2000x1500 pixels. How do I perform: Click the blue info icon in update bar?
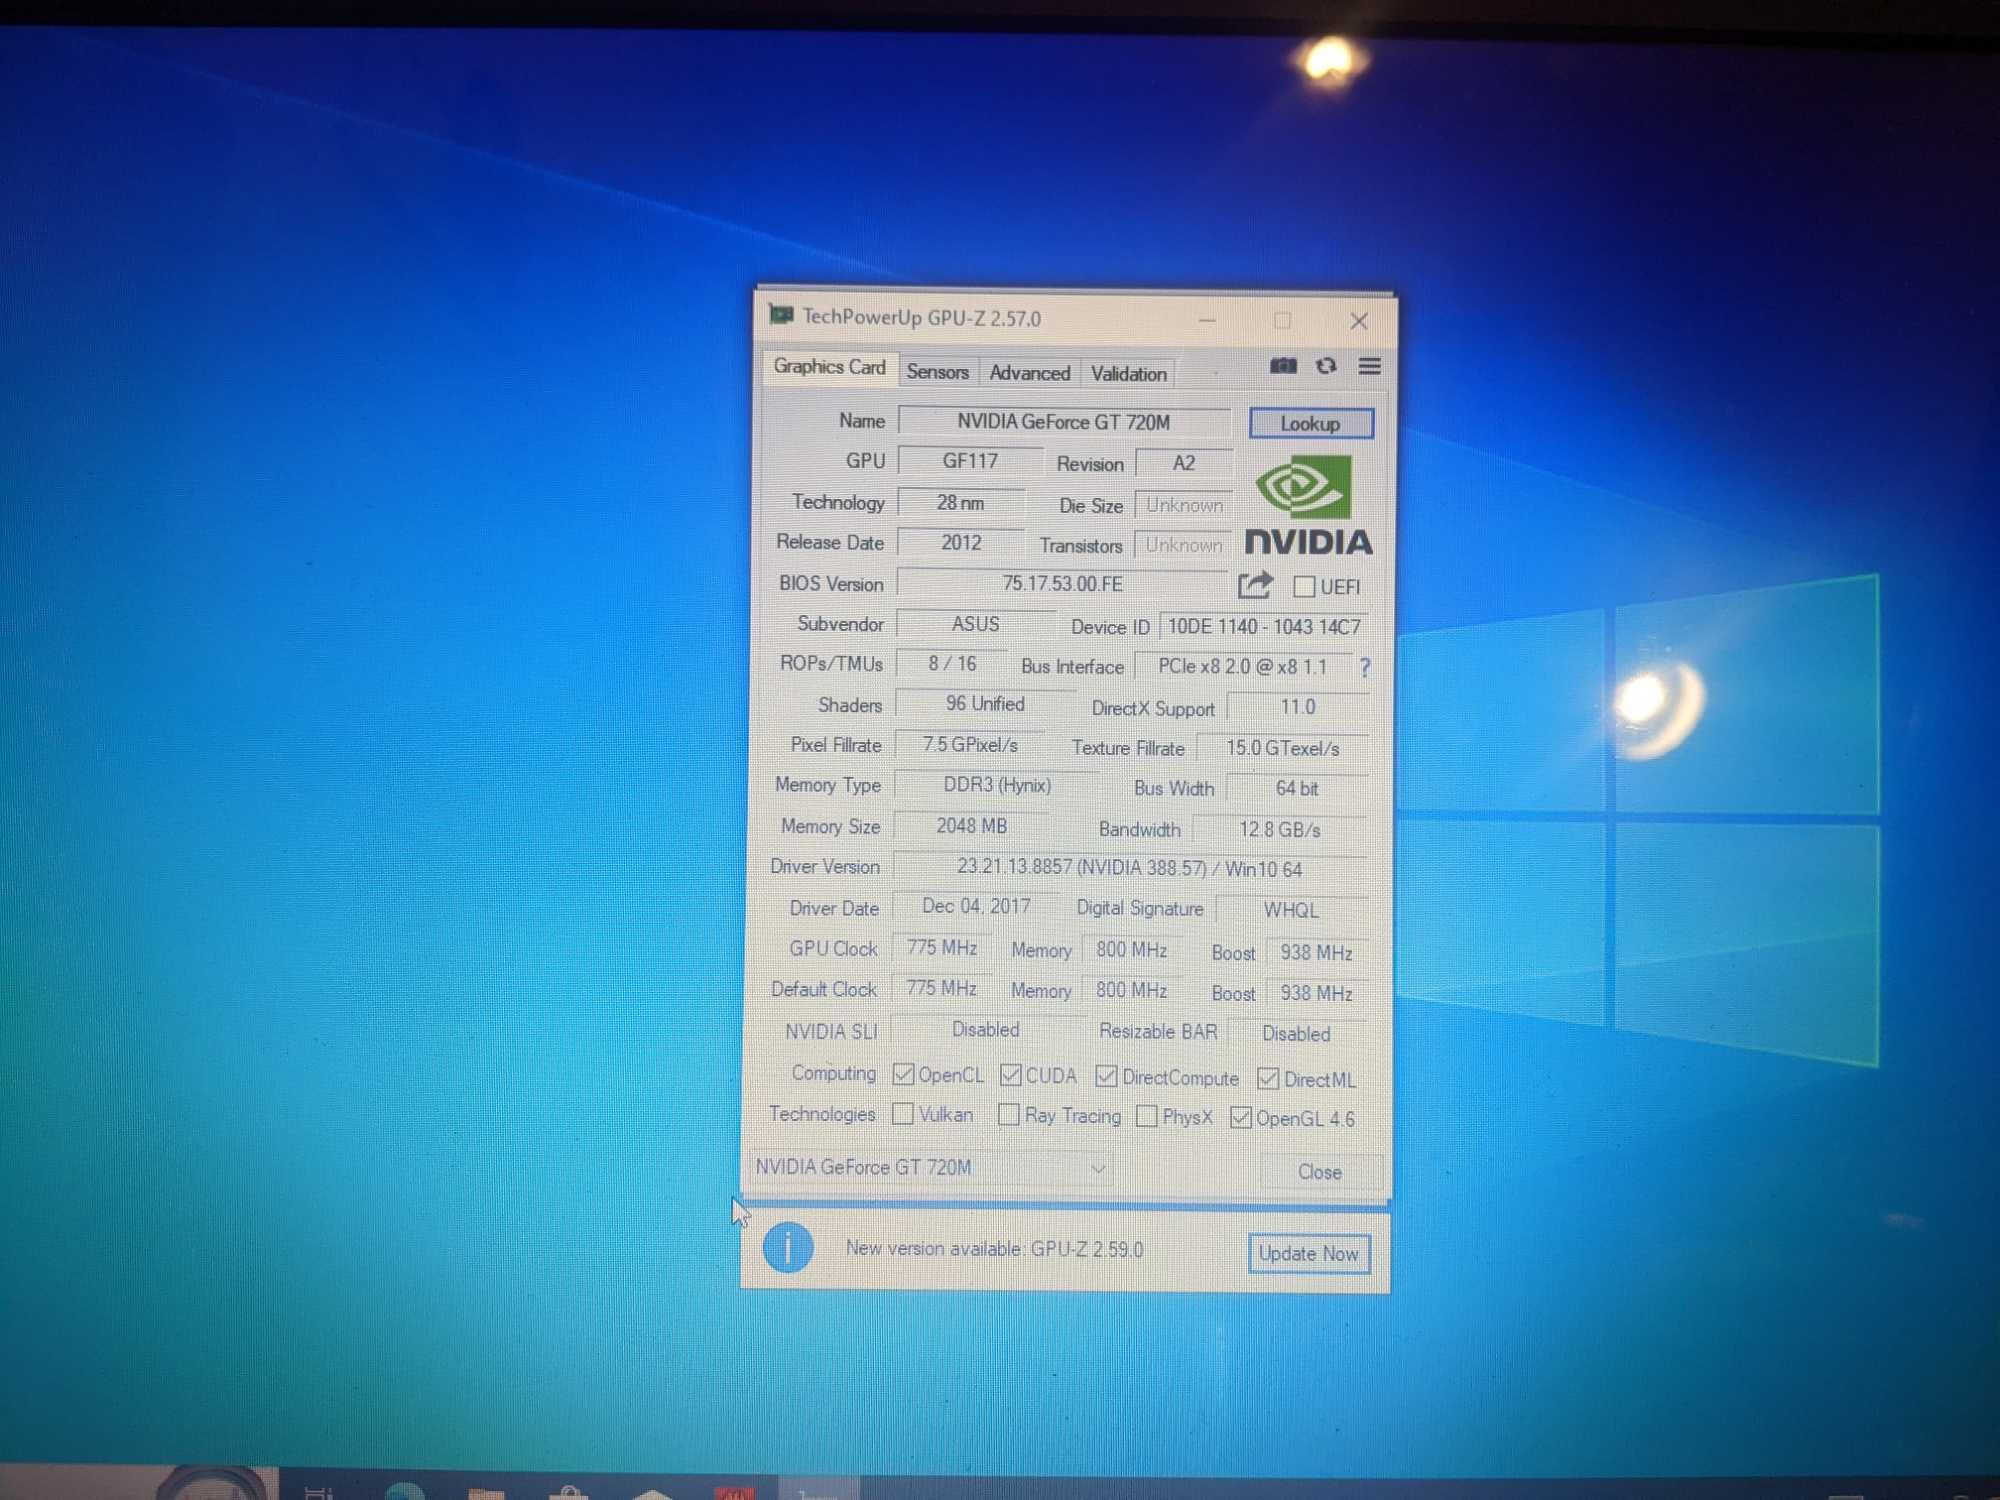(x=788, y=1247)
